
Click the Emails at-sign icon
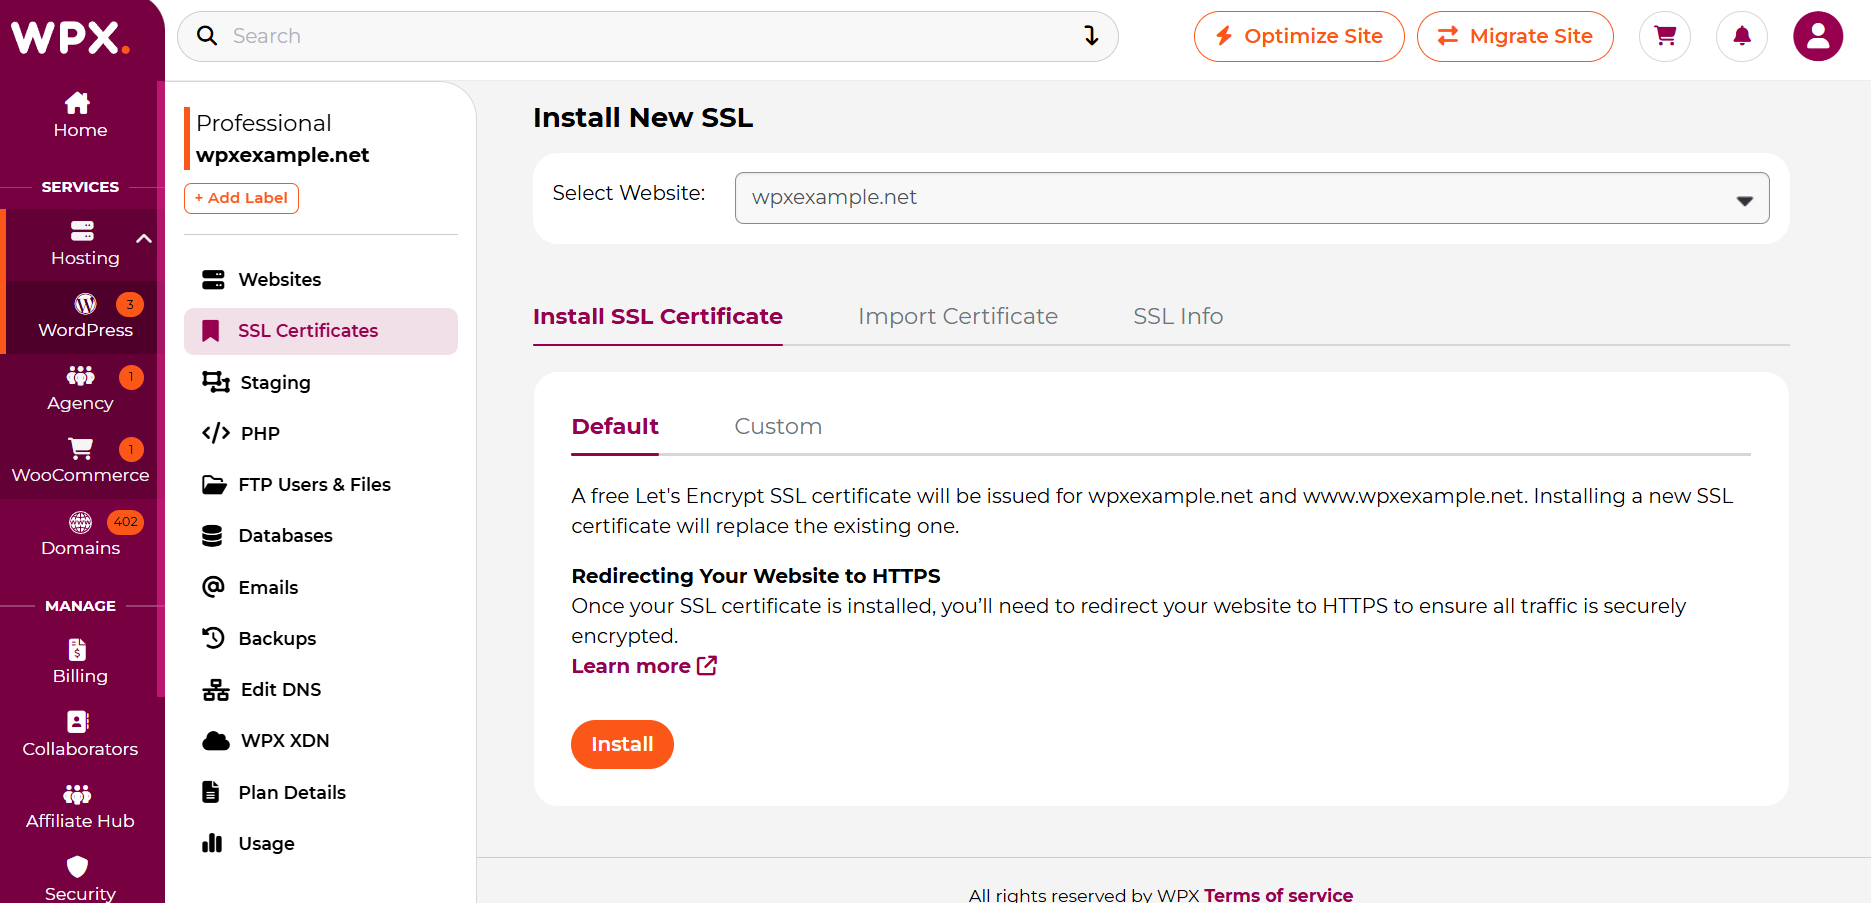pos(213,587)
